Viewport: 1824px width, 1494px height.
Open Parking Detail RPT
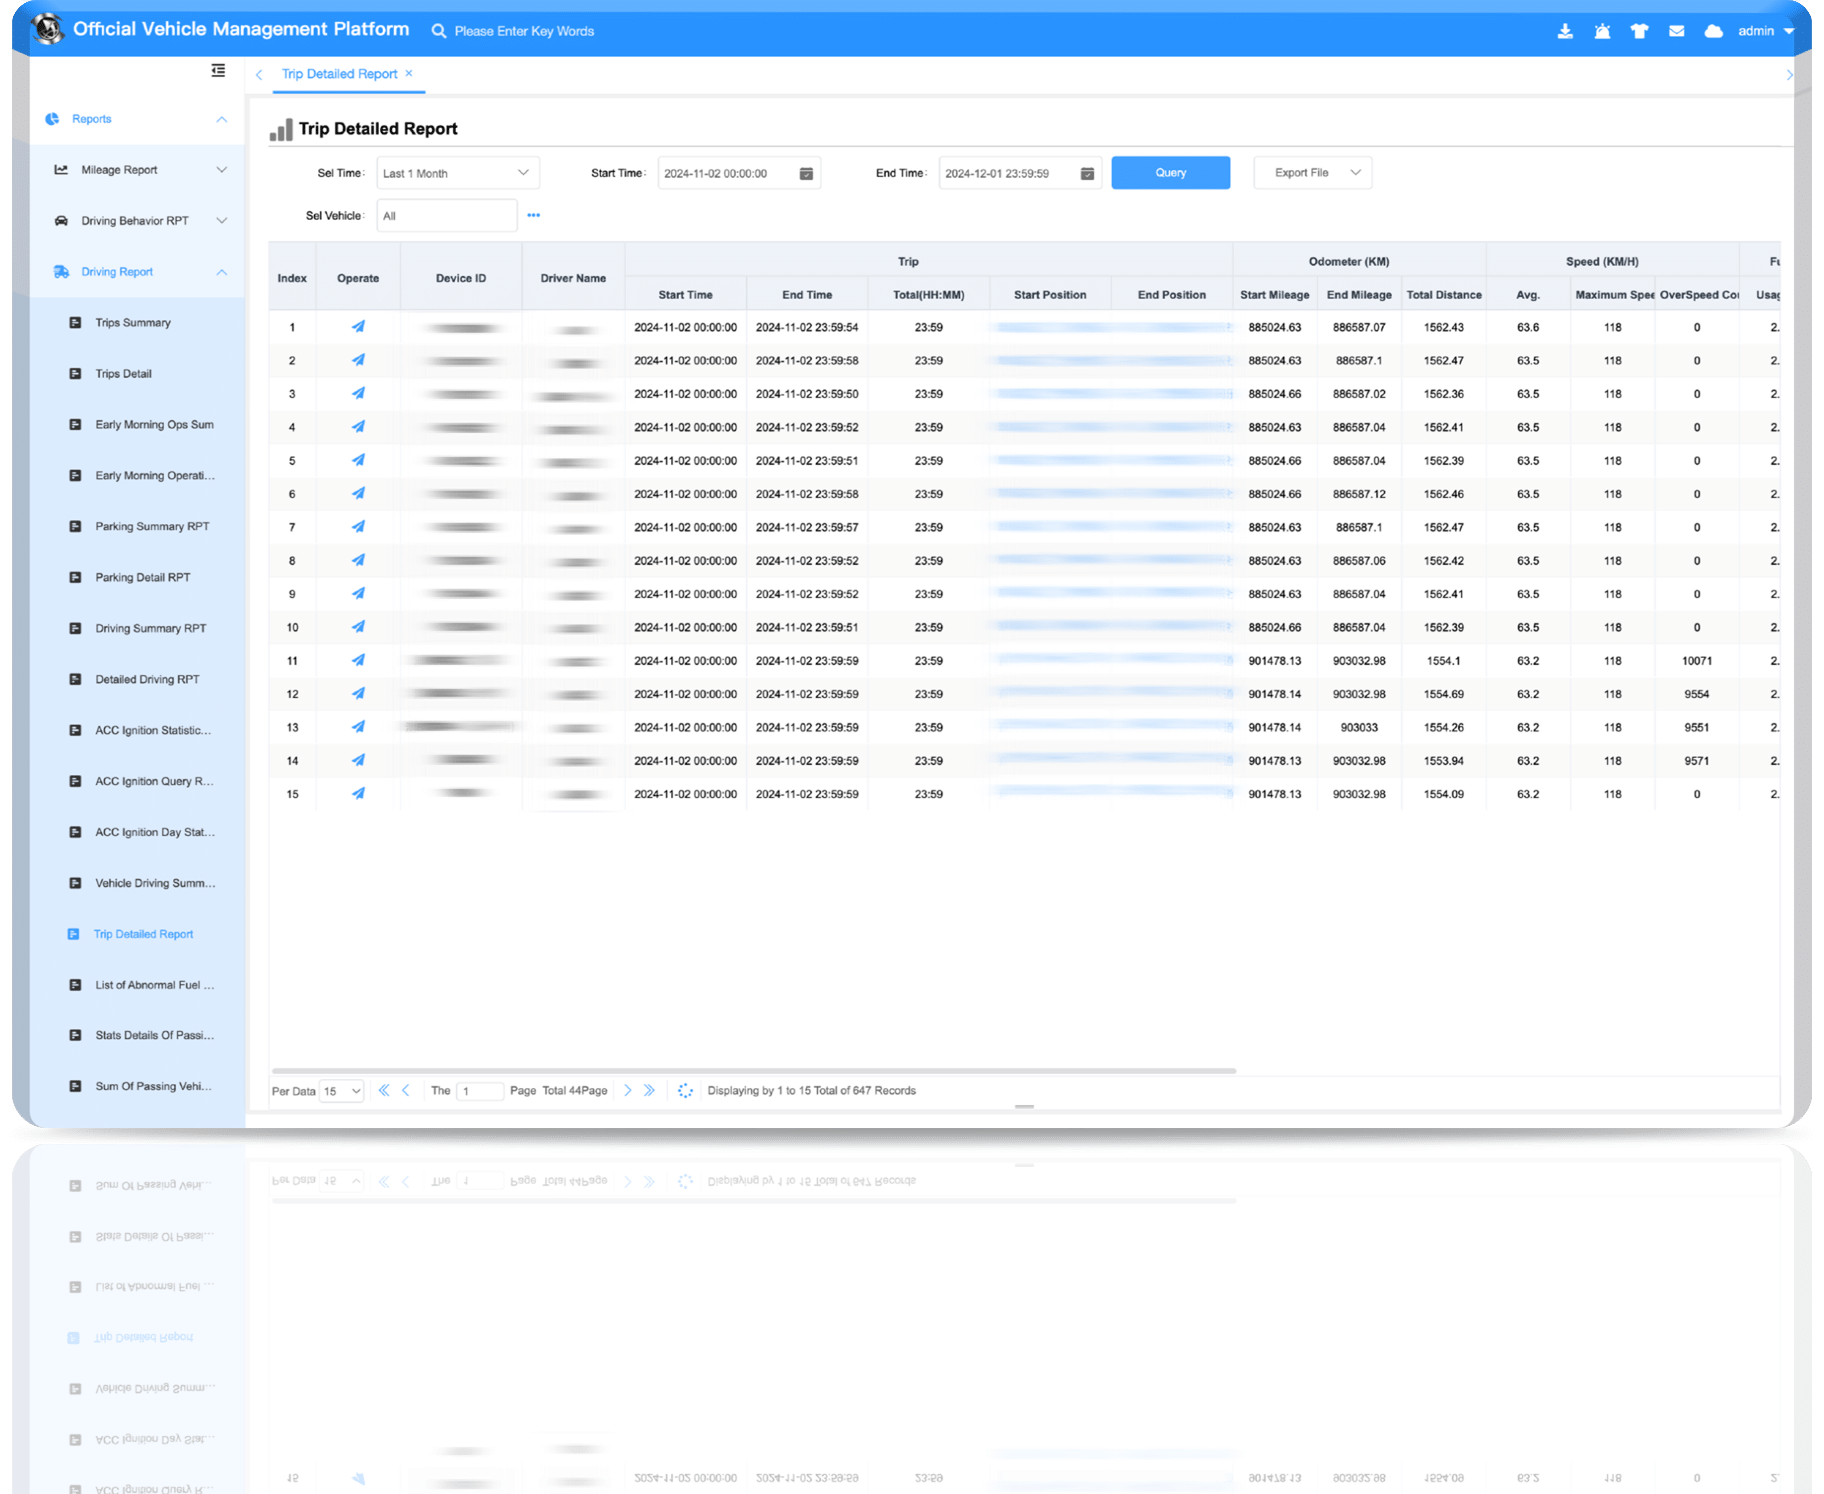click(x=142, y=578)
